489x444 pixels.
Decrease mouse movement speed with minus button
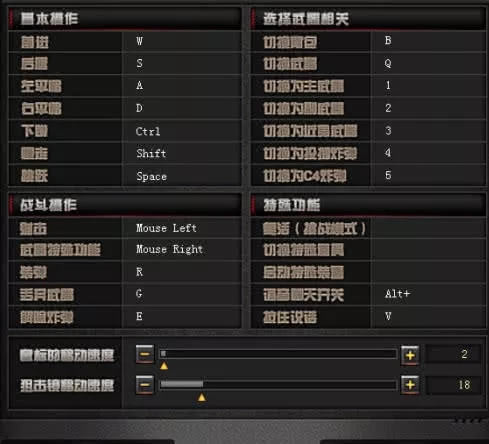(145, 354)
